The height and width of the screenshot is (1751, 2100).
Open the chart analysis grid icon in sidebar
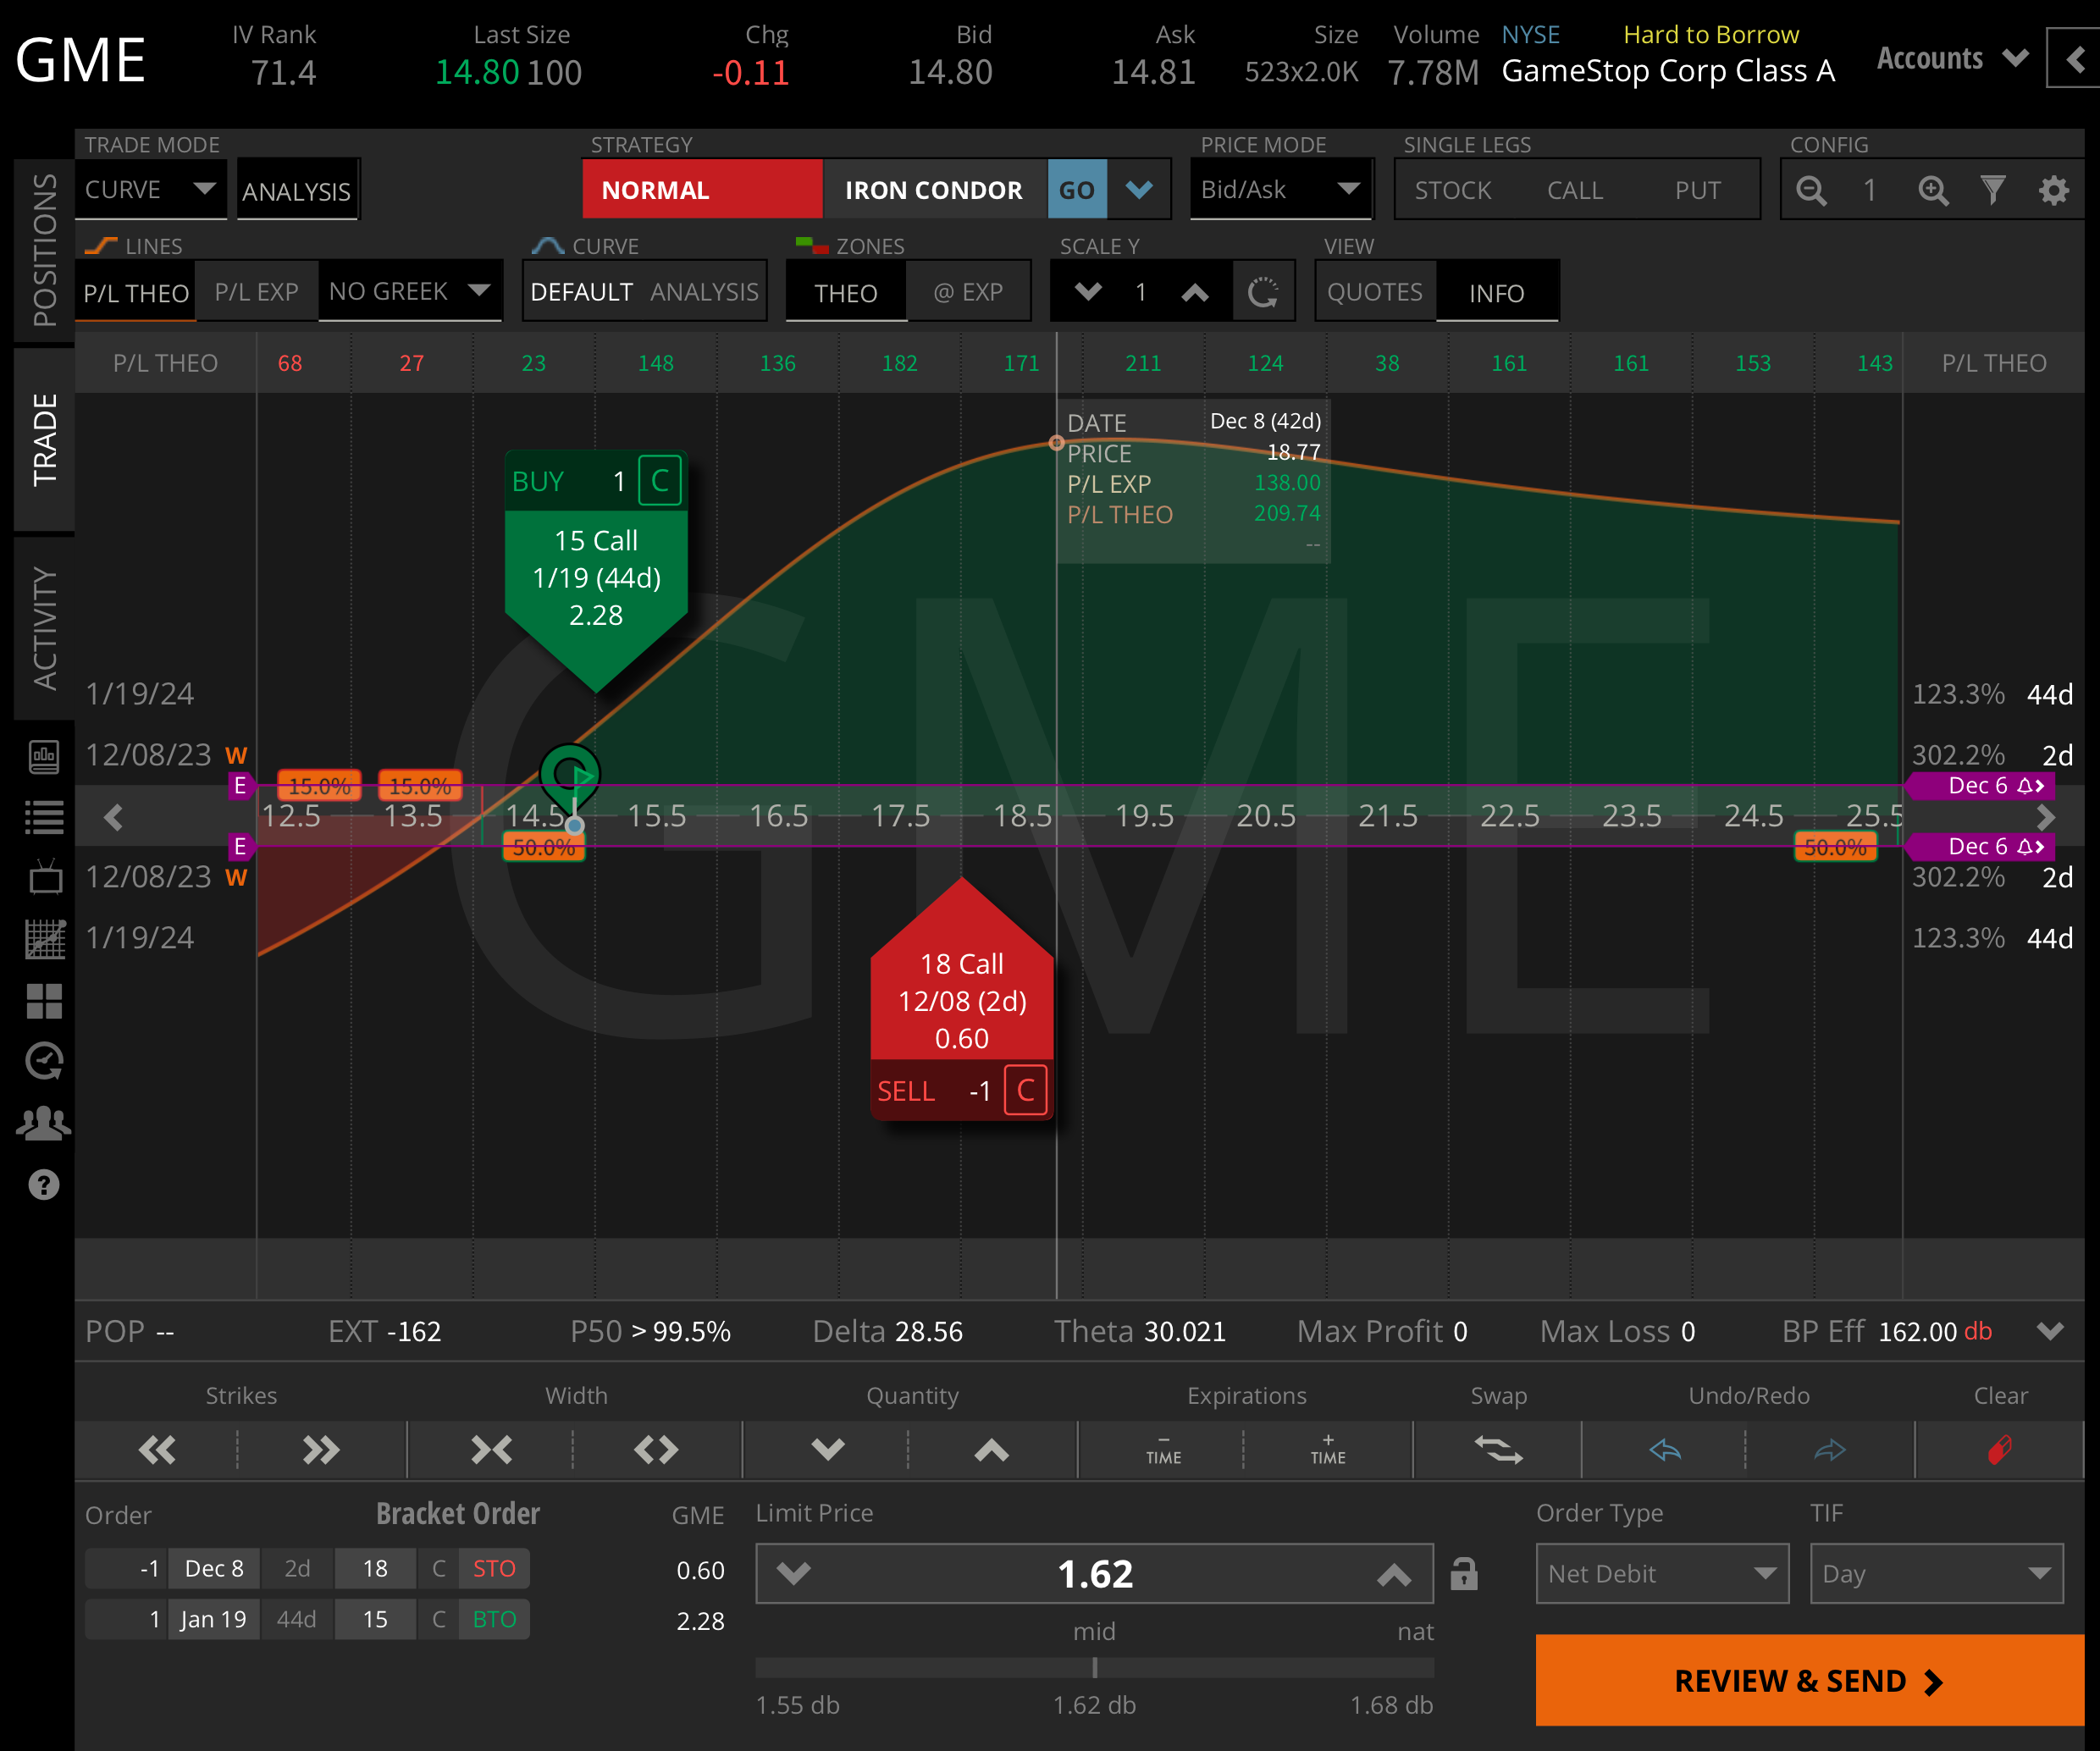click(44, 938)
